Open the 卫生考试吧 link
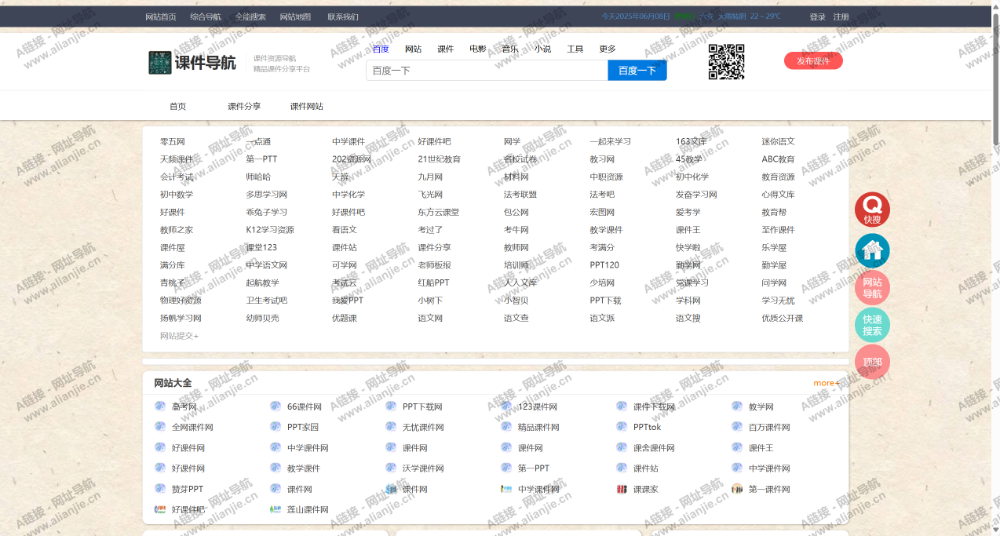Screen dimensions: 1000x536 tap(267, 300)
